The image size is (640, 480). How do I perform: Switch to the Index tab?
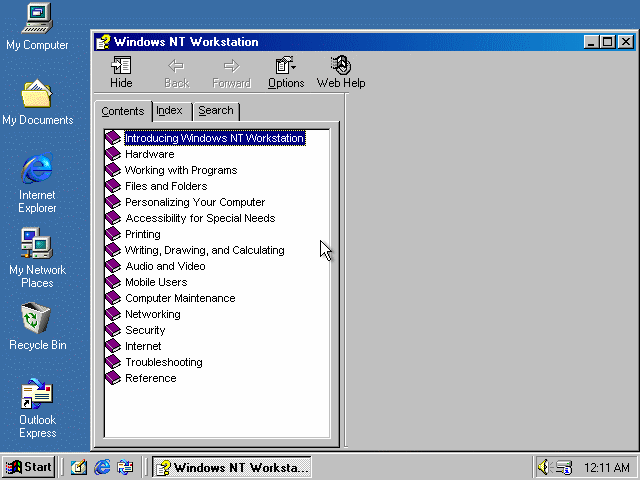[169, 111]
